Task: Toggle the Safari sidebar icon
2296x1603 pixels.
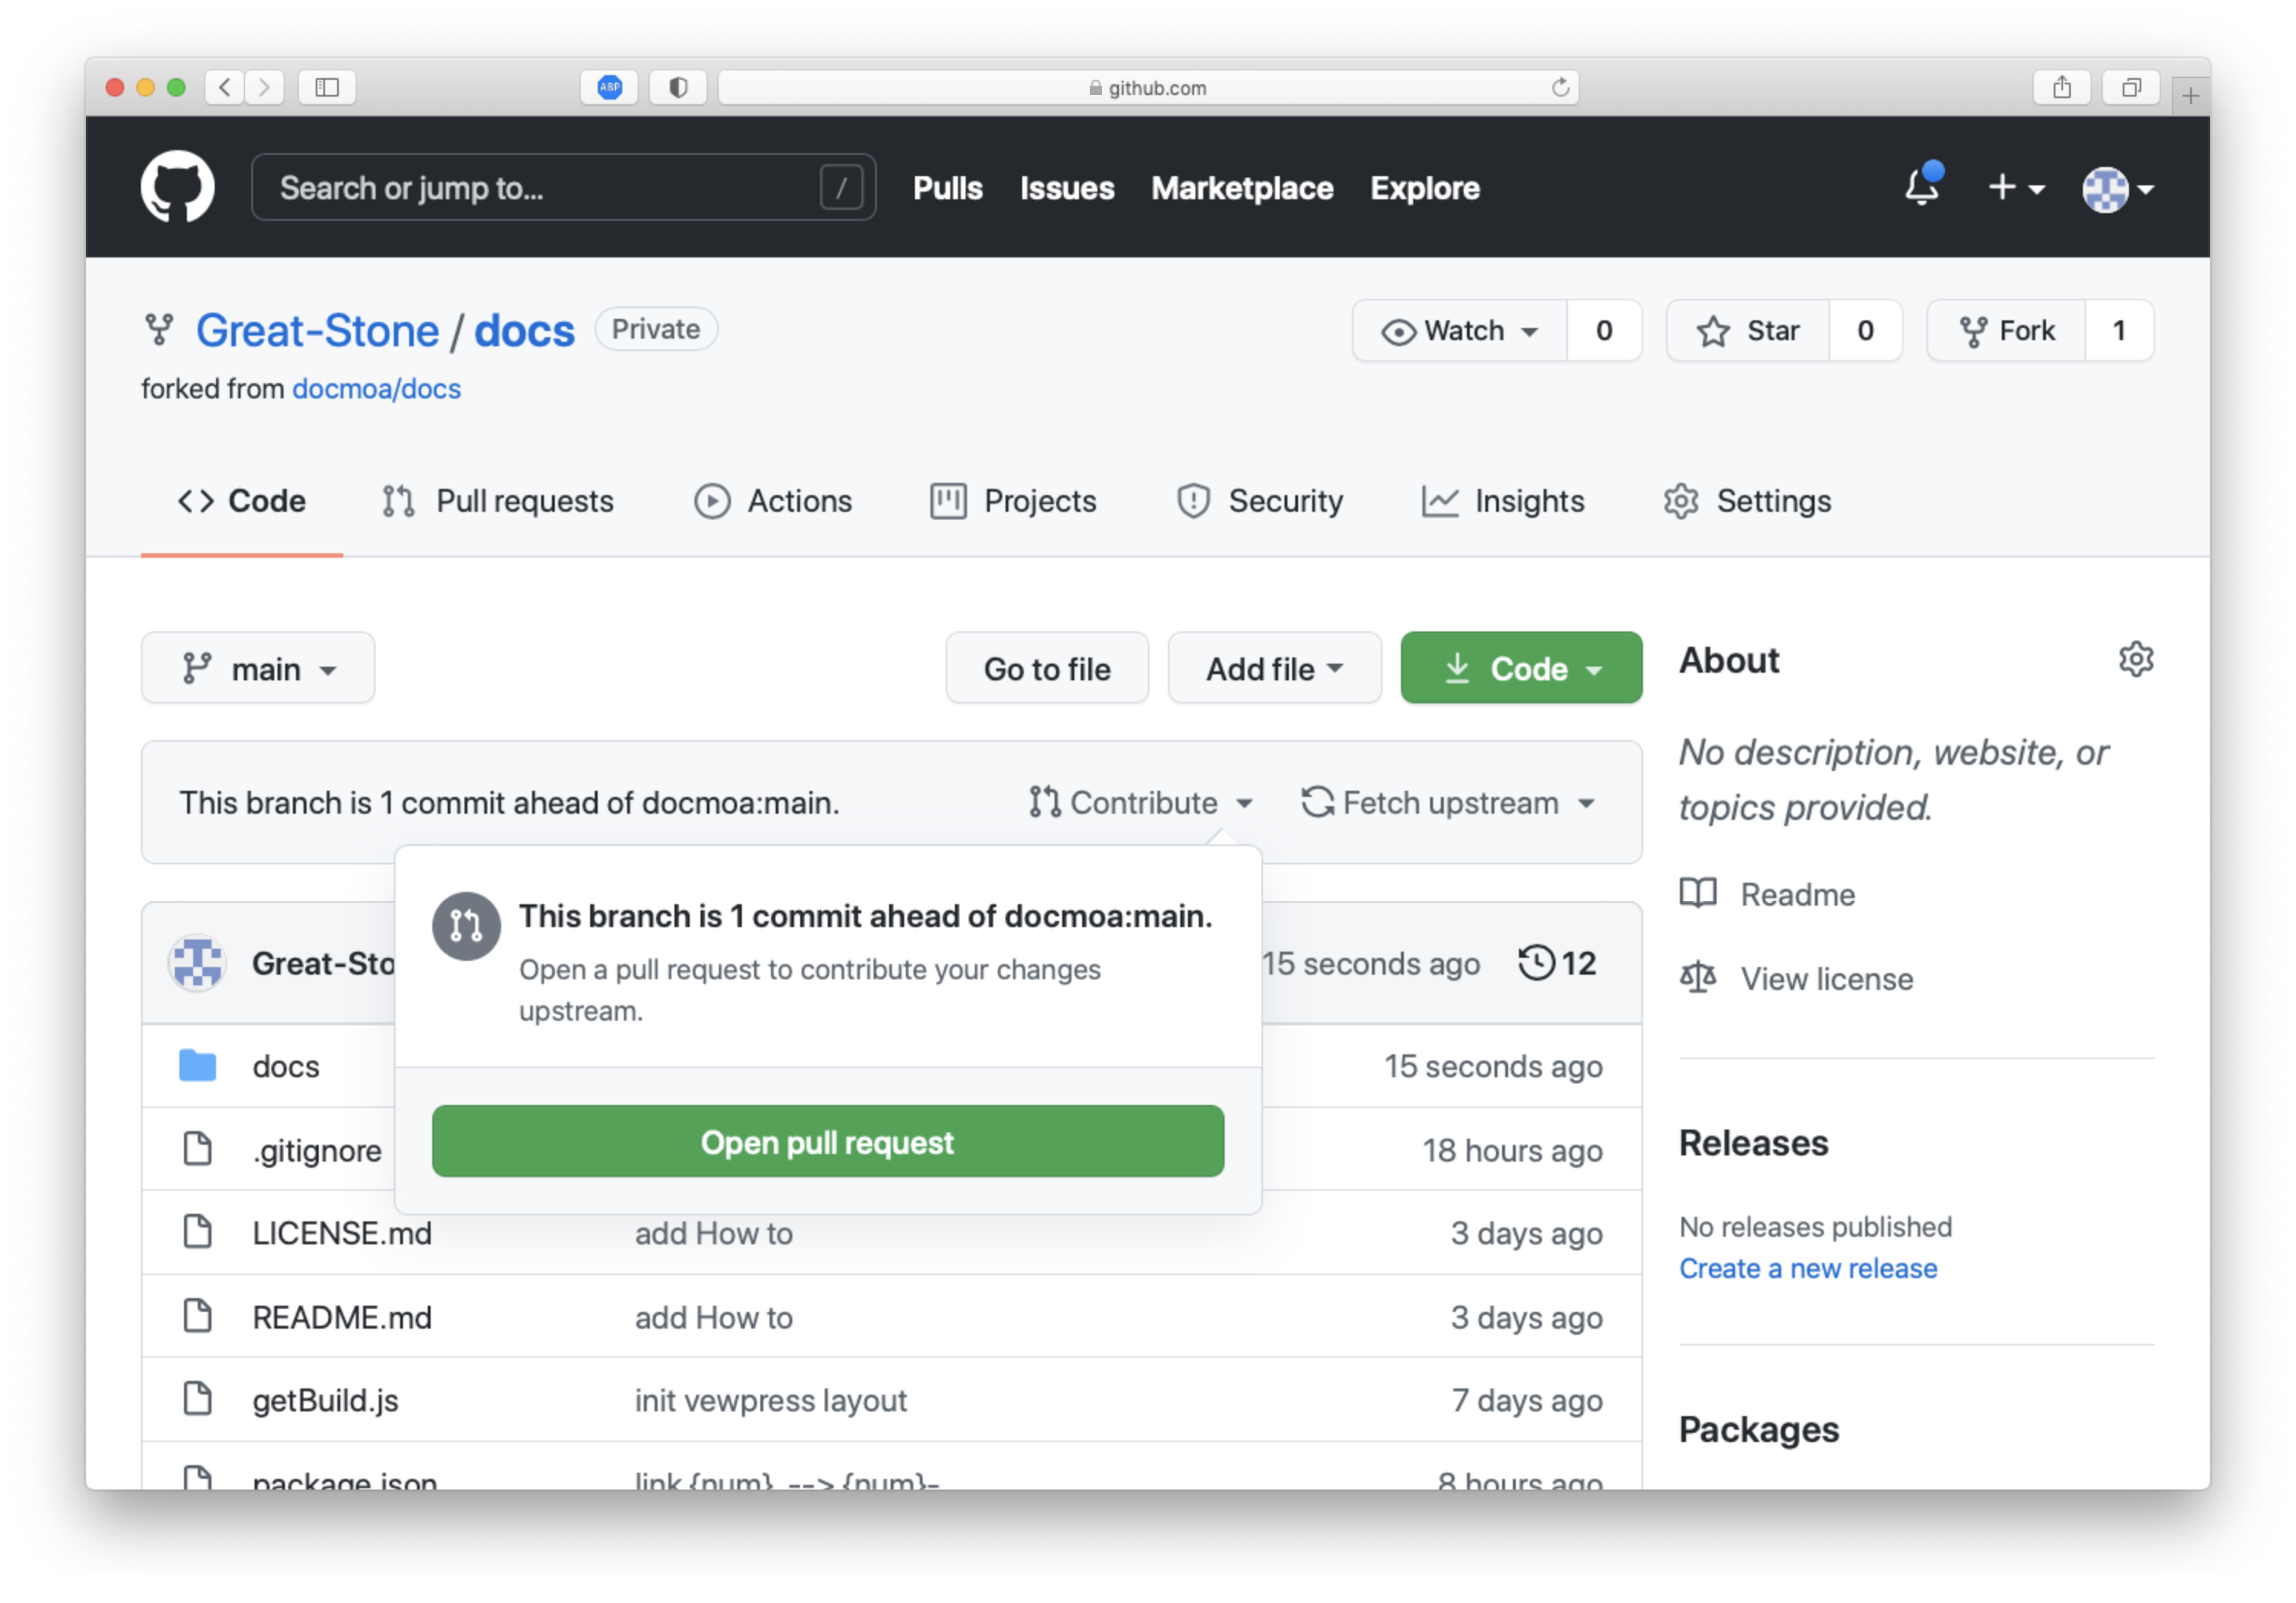Action: coord(327,88)
